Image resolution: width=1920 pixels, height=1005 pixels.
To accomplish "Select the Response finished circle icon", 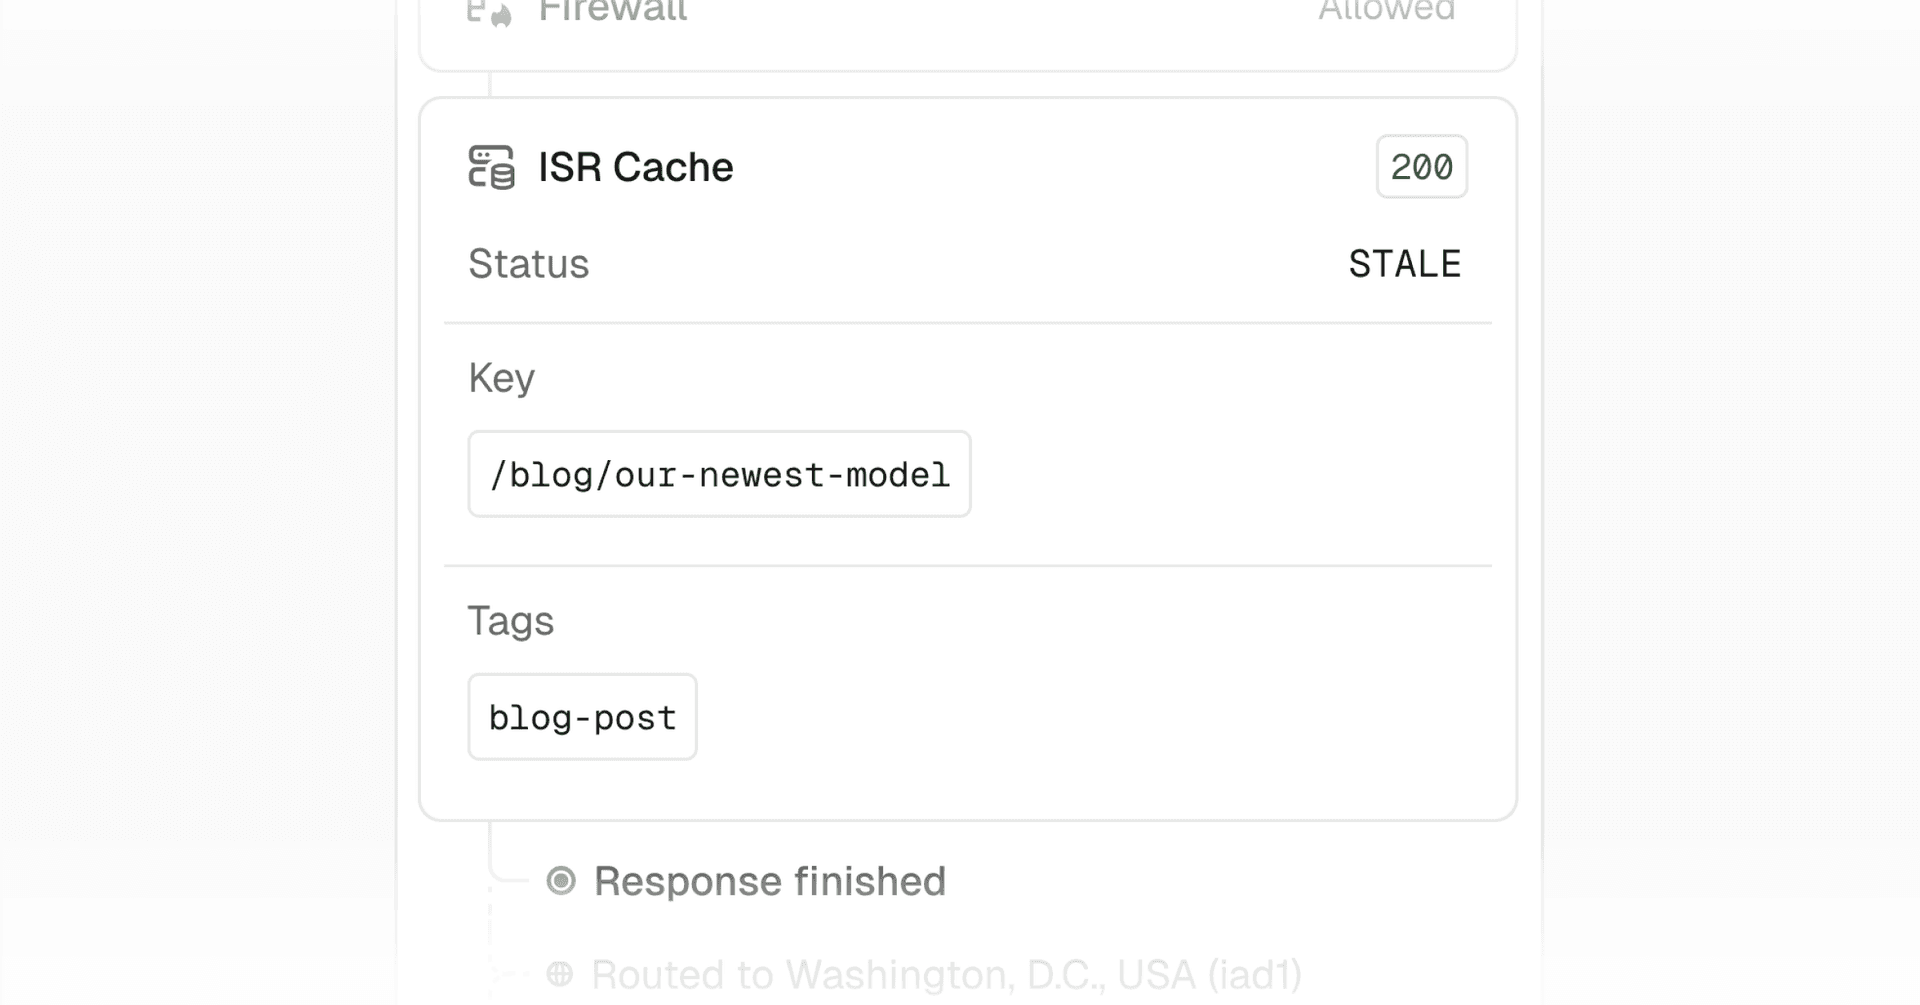I will pyautogui.click(x=561, y=881).
